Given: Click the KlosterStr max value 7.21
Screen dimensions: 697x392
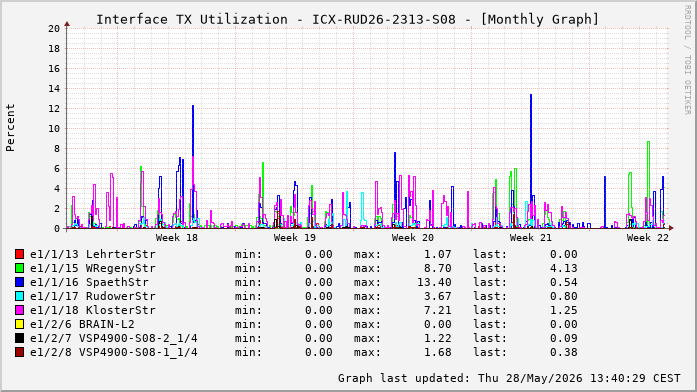Looking at the screenshot, I should click(437, 310).
